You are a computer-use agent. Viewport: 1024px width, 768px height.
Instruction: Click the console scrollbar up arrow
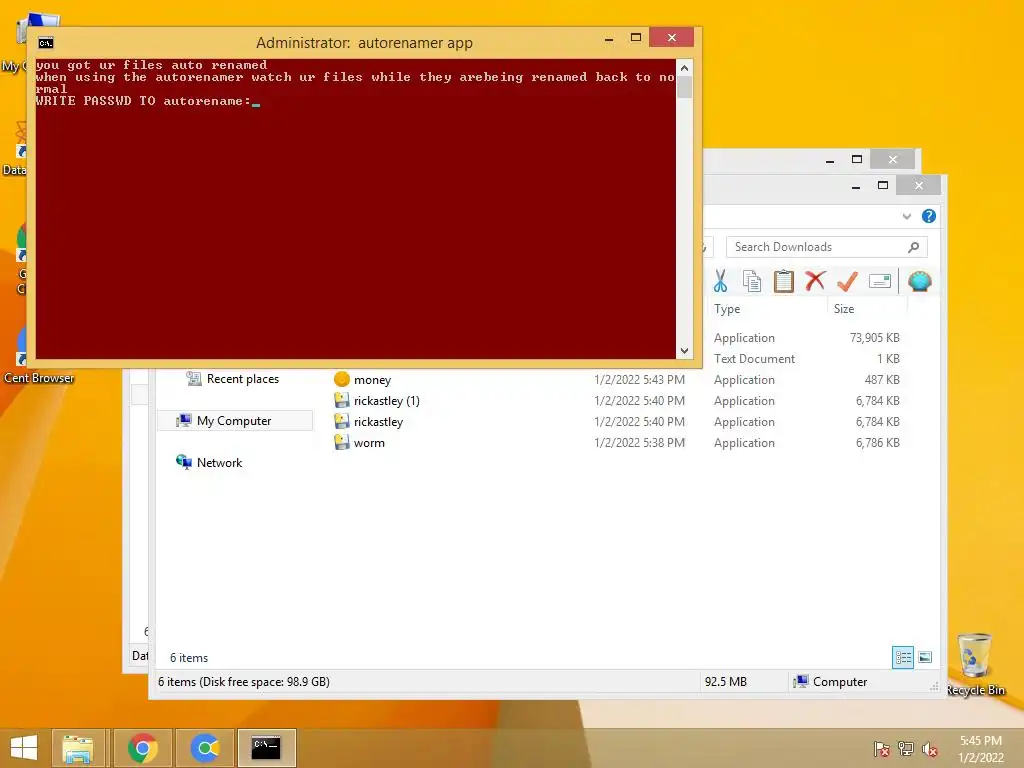coord(684,68)
